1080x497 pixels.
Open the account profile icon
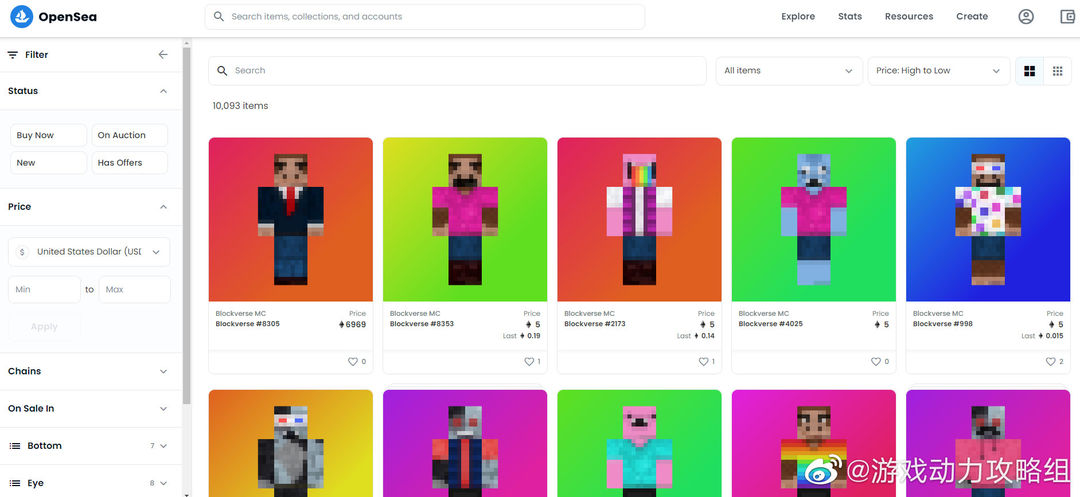pos(1026,17)
